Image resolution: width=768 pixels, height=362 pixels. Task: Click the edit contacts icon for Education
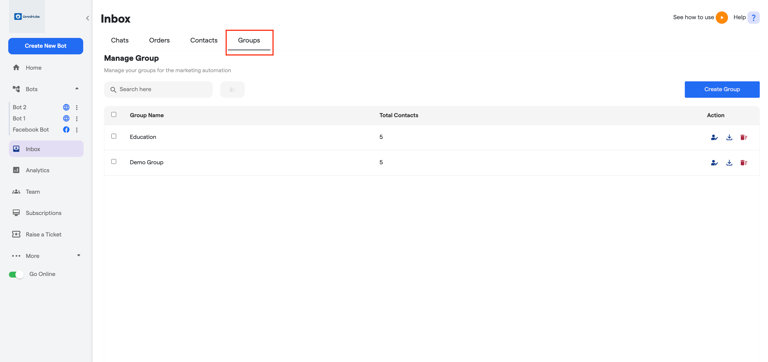(714, 137)
